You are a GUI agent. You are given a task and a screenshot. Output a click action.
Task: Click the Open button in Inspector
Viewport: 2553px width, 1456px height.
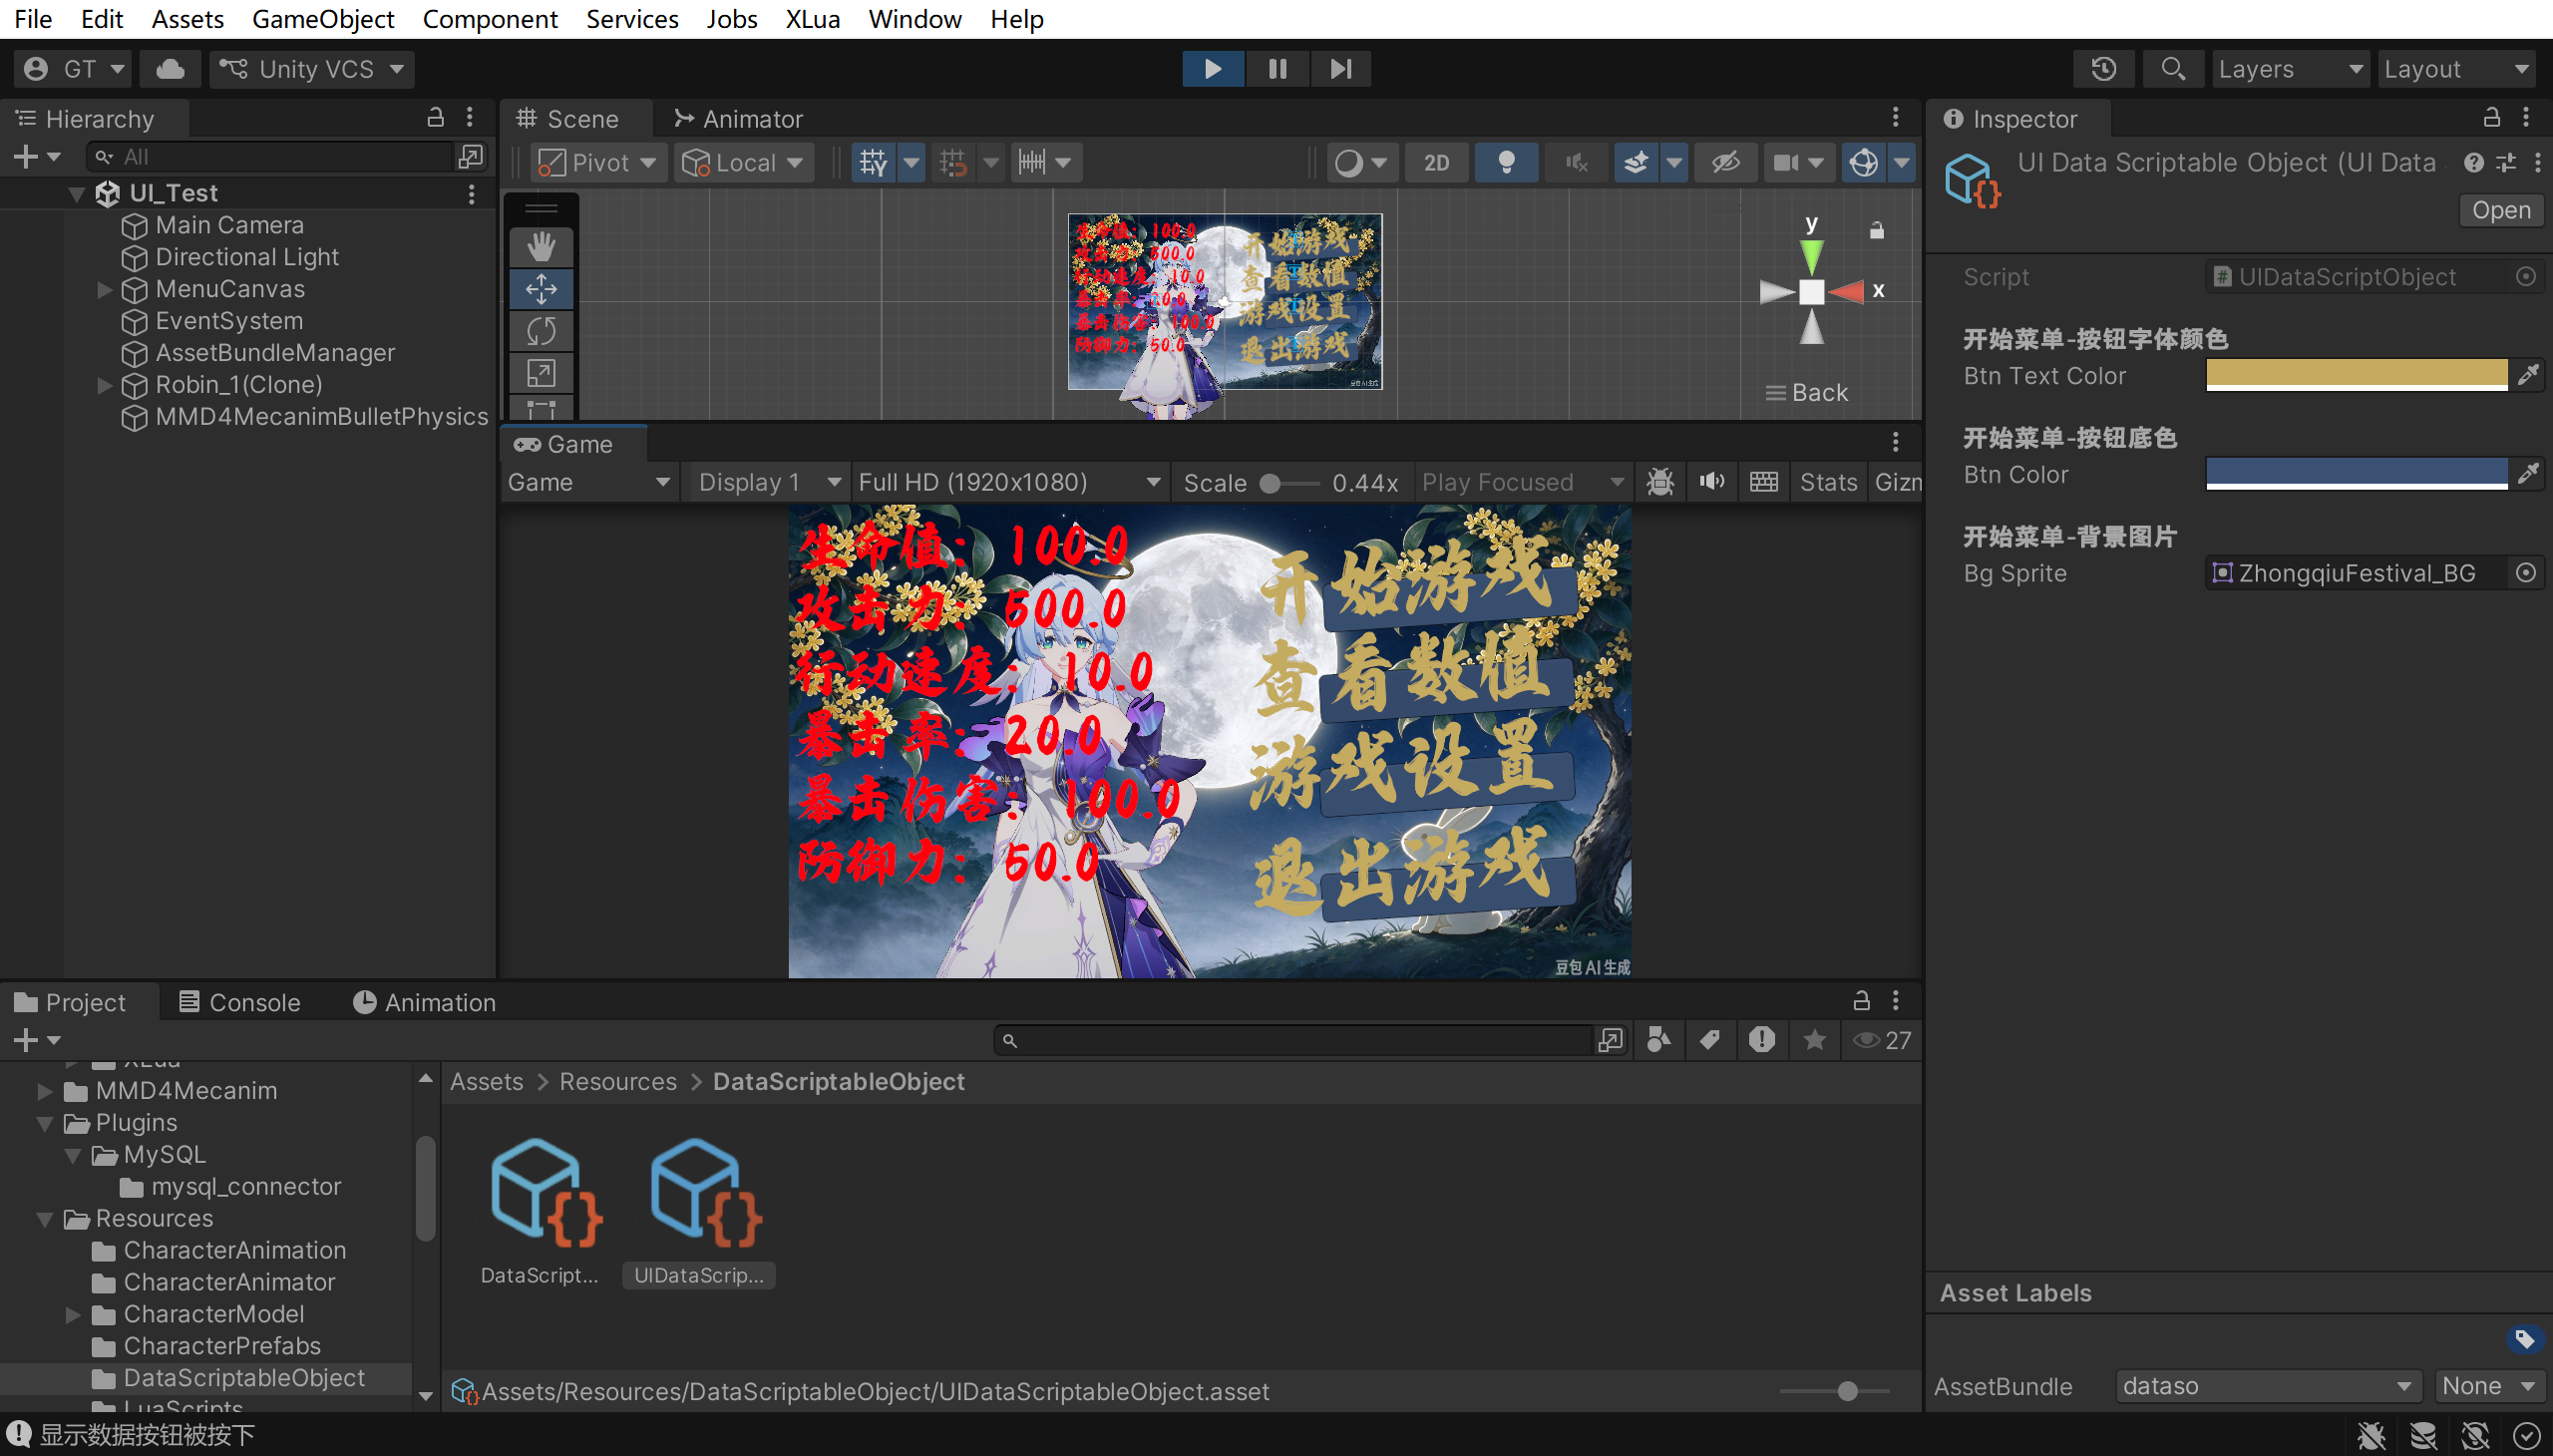pos(2500,210)
